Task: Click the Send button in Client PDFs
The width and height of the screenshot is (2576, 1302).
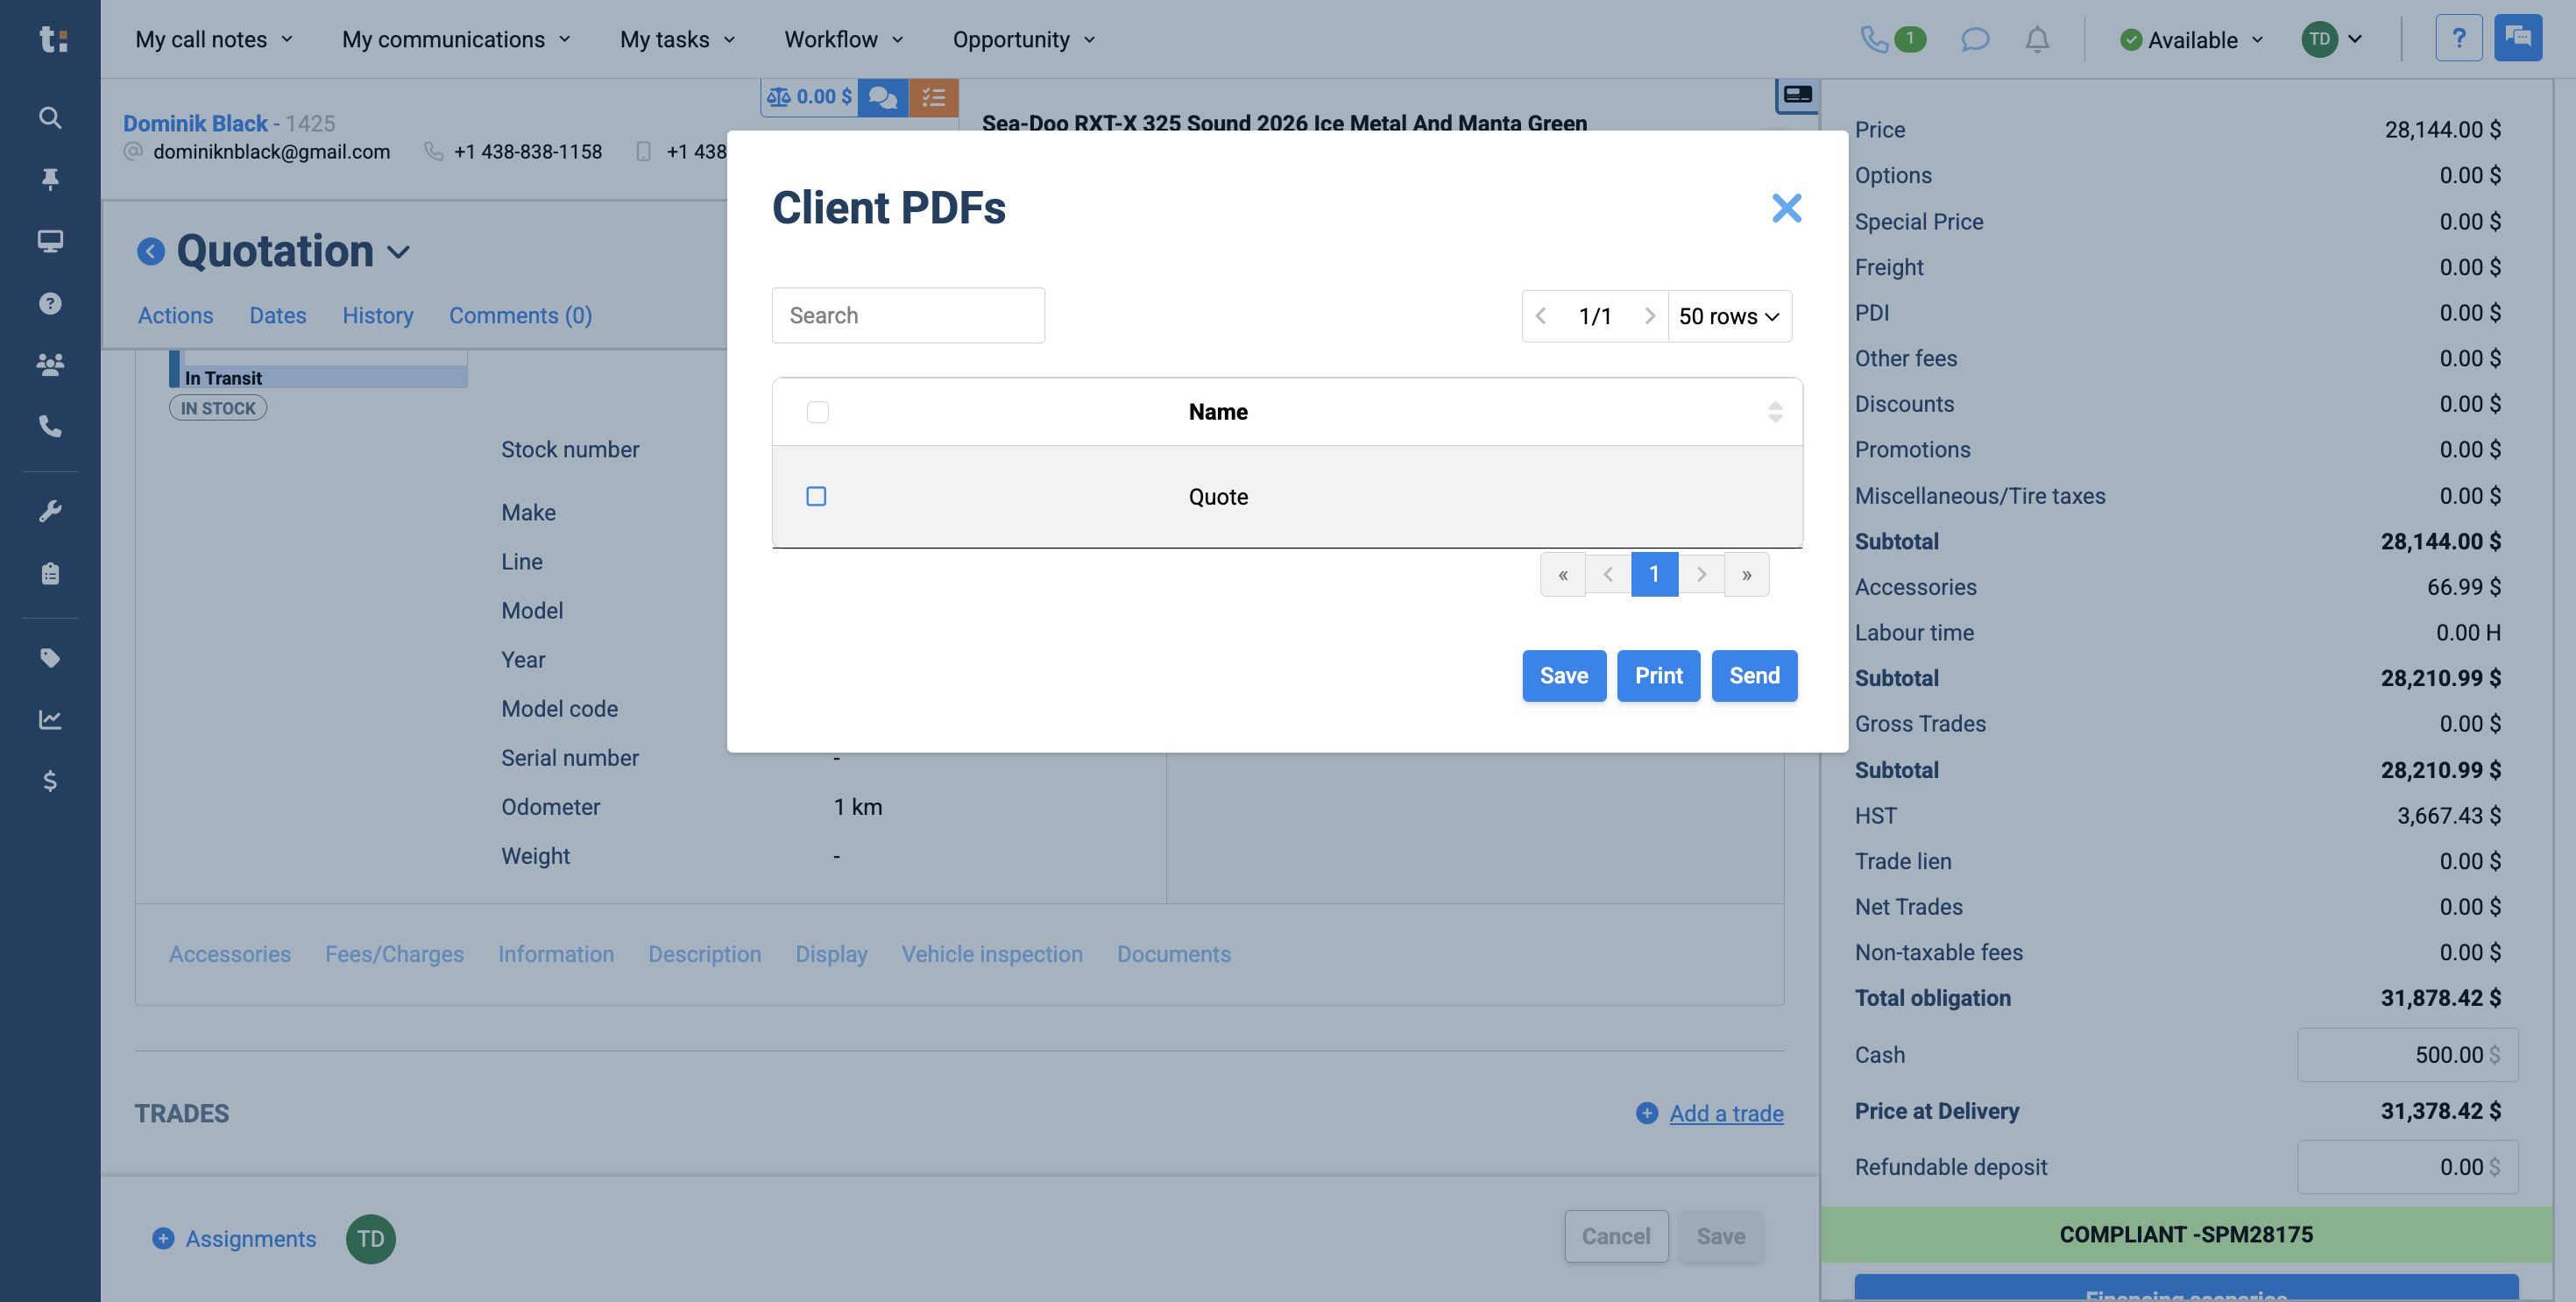Action: coord(1753,675)
